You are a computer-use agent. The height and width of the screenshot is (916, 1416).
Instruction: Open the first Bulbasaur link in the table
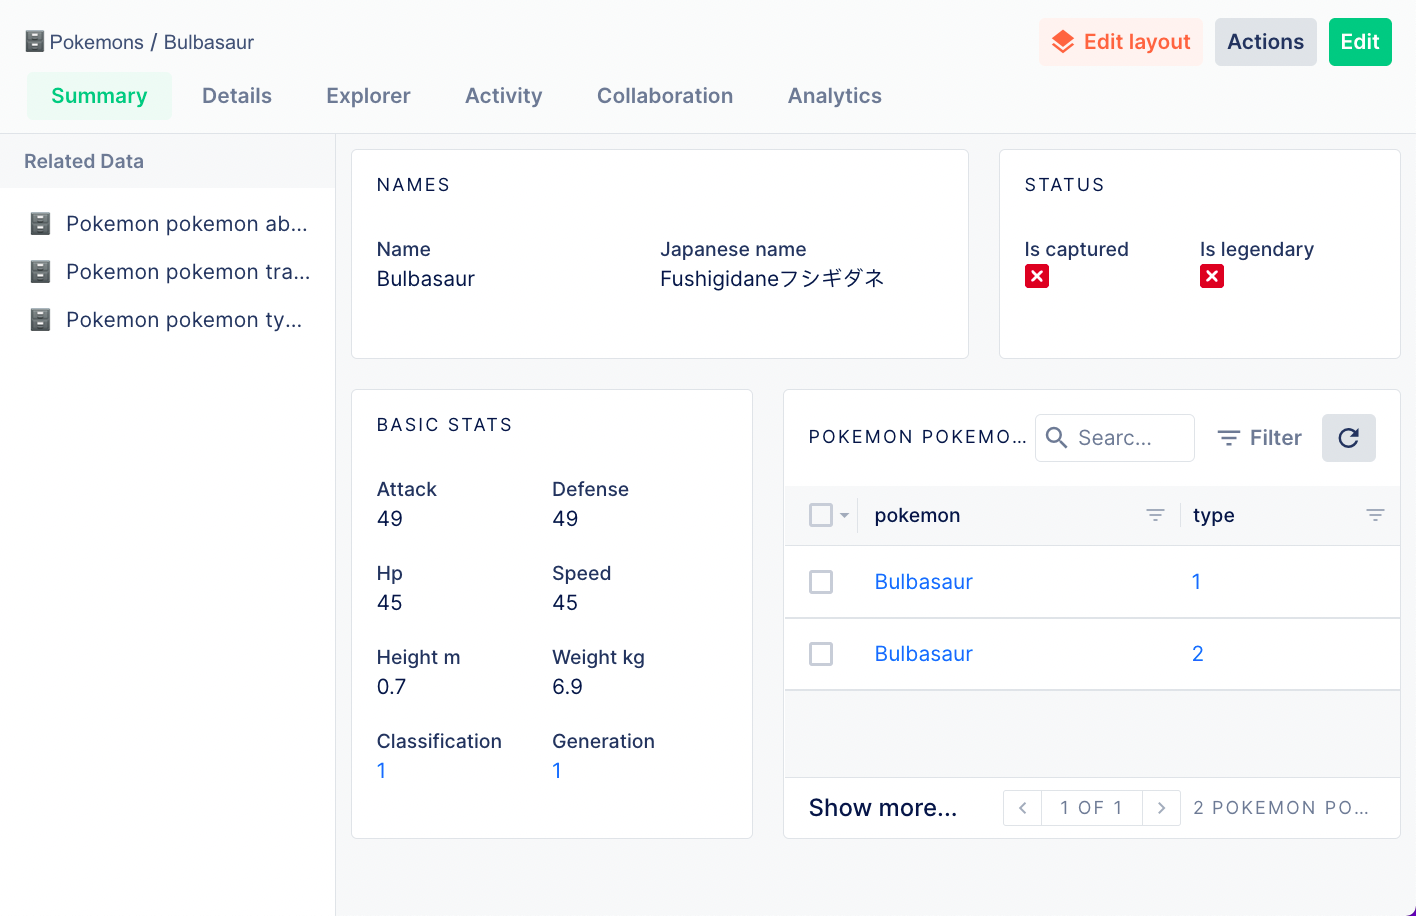[924, 582]
